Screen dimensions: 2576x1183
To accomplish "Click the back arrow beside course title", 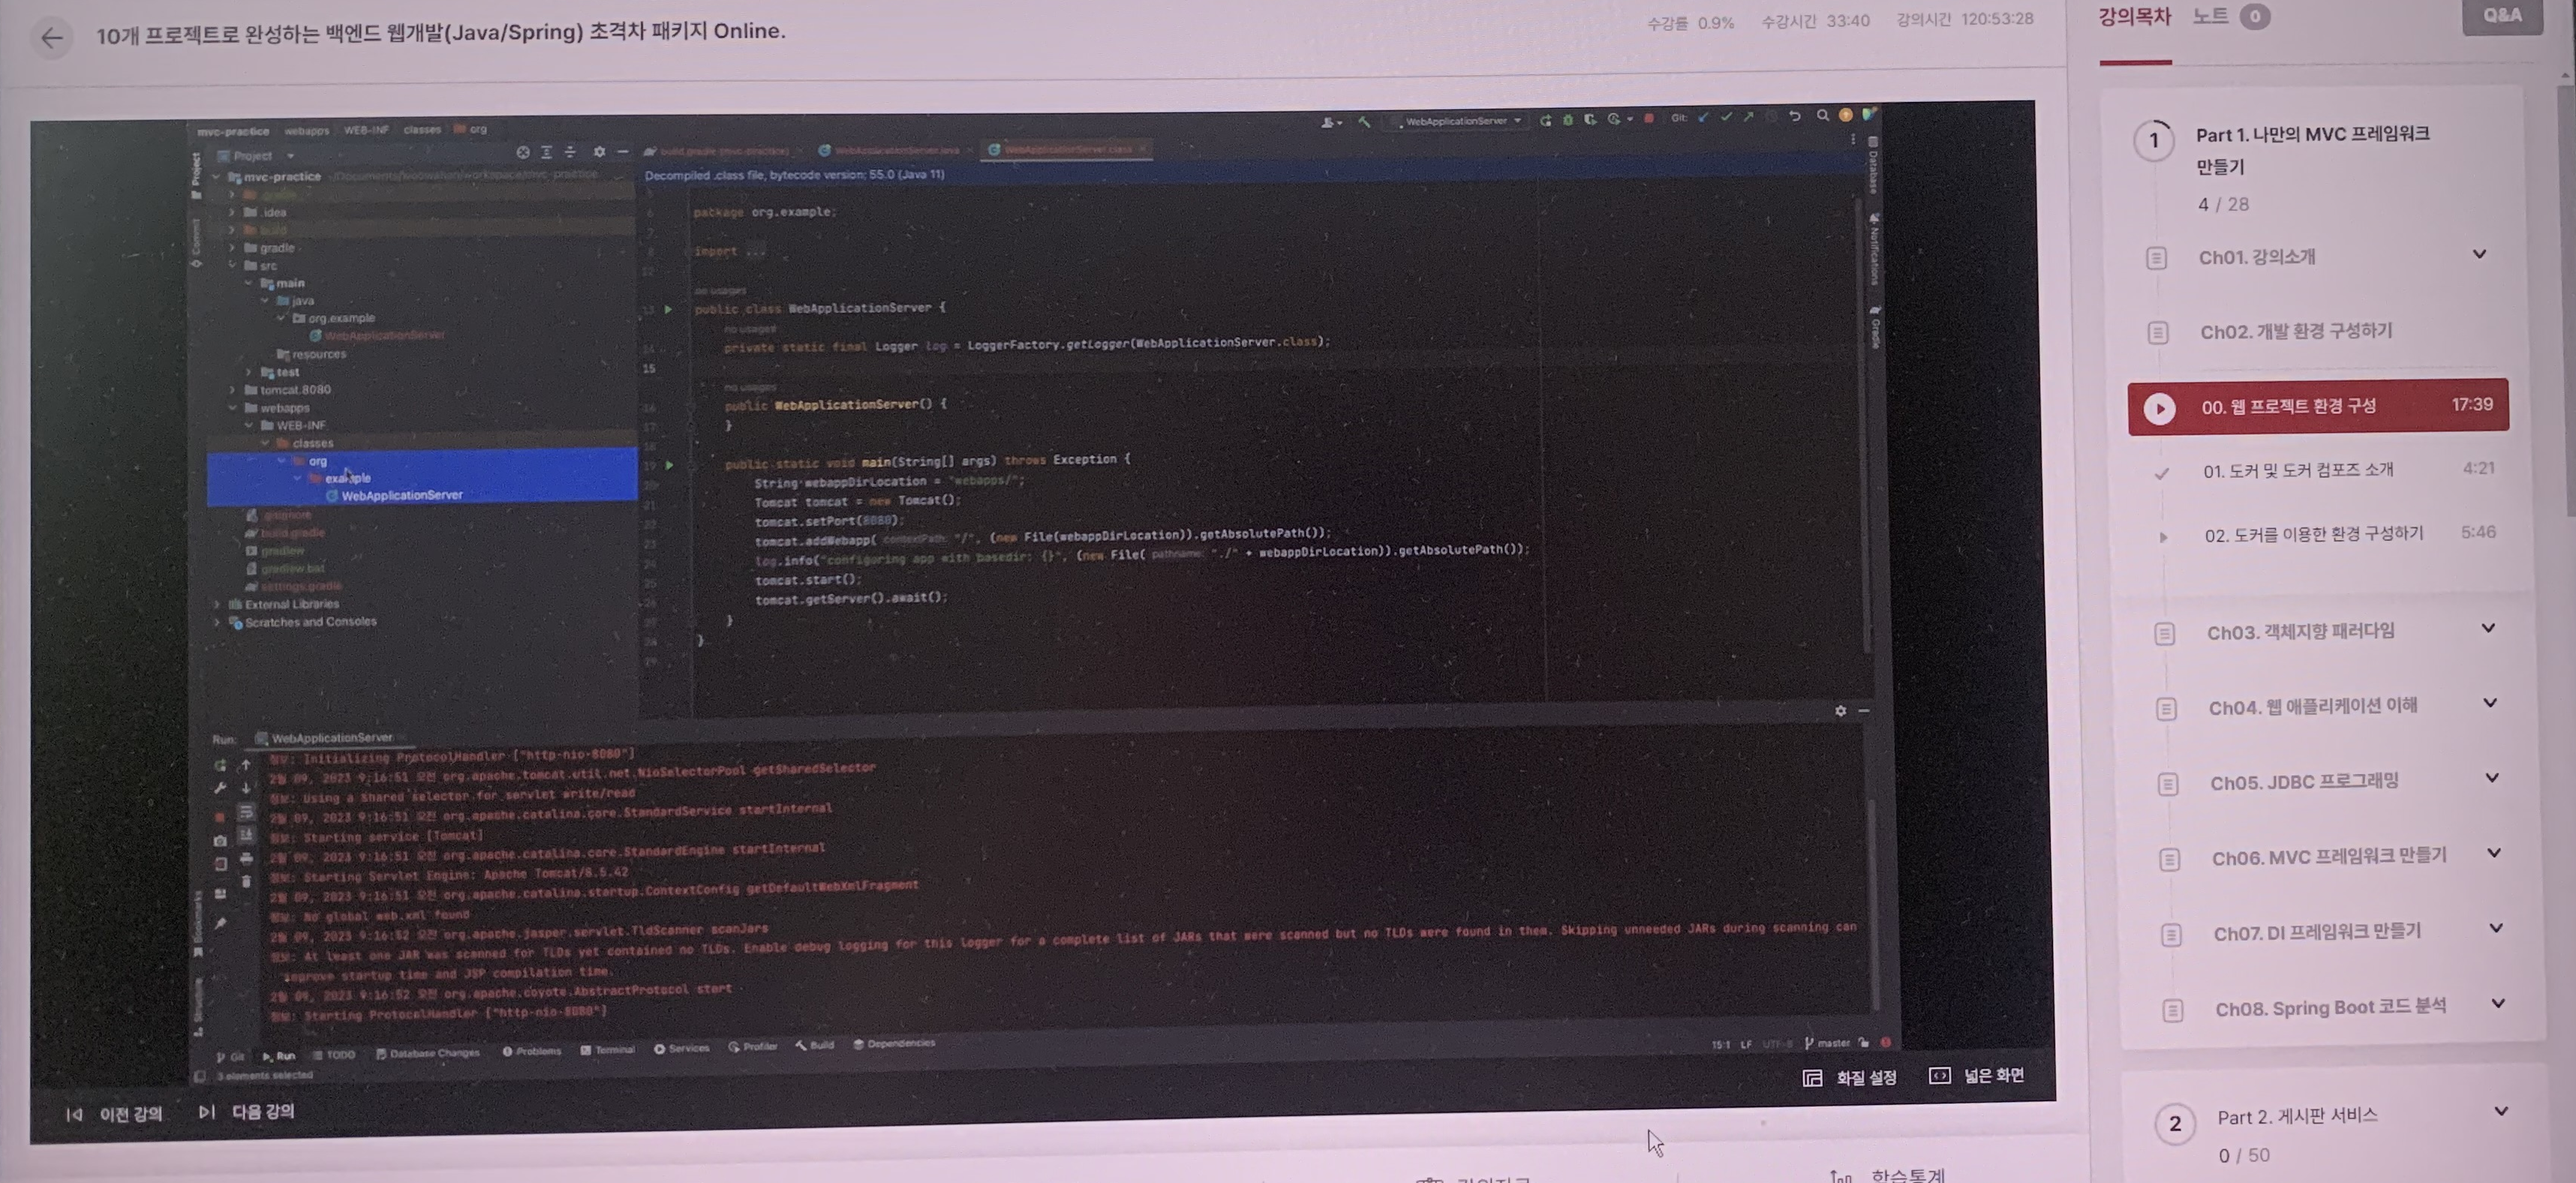I will [51, 38].
